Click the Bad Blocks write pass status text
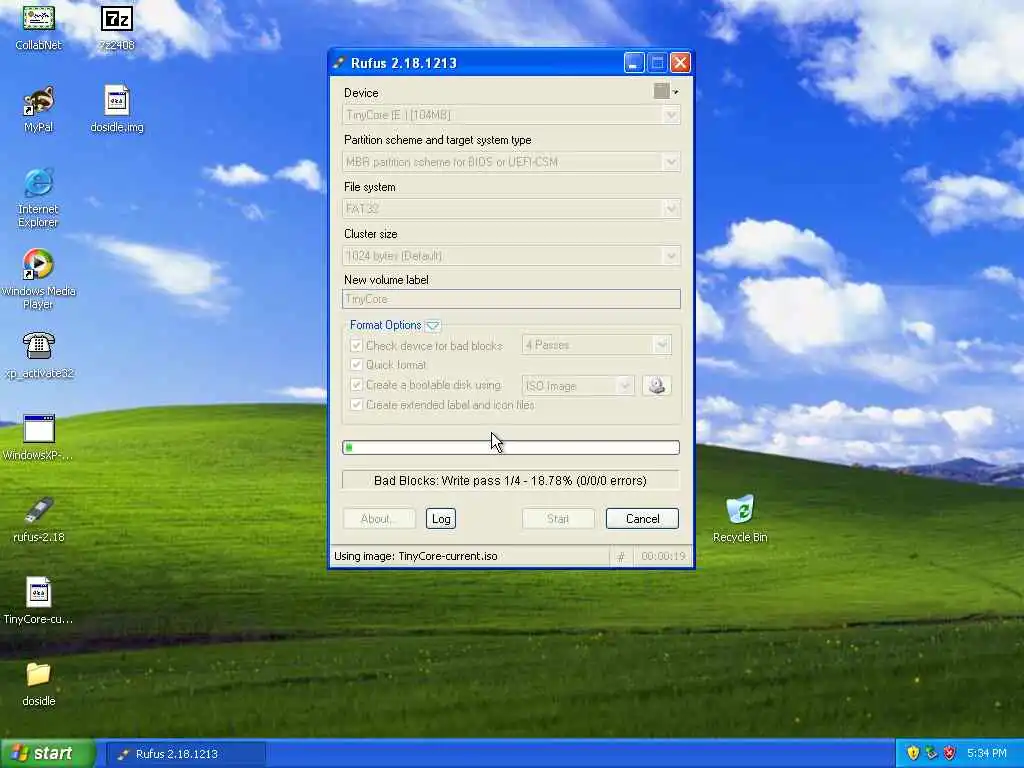This screenshot has width=1024, height=768. pos(510,481)
